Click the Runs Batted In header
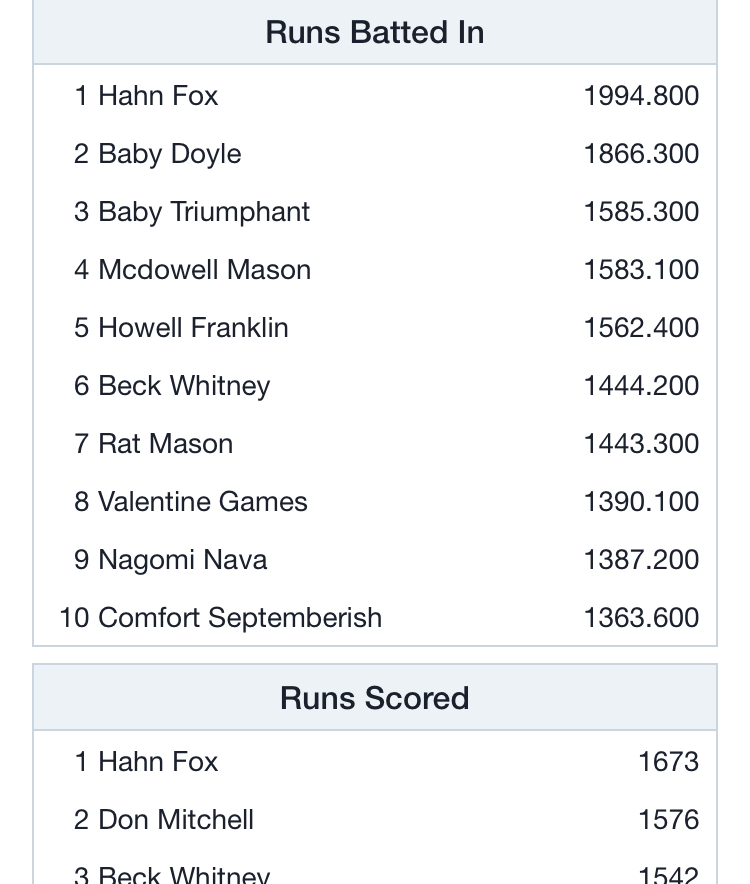Viewport: 750px width, 884px height. click(x=375, y=32)
